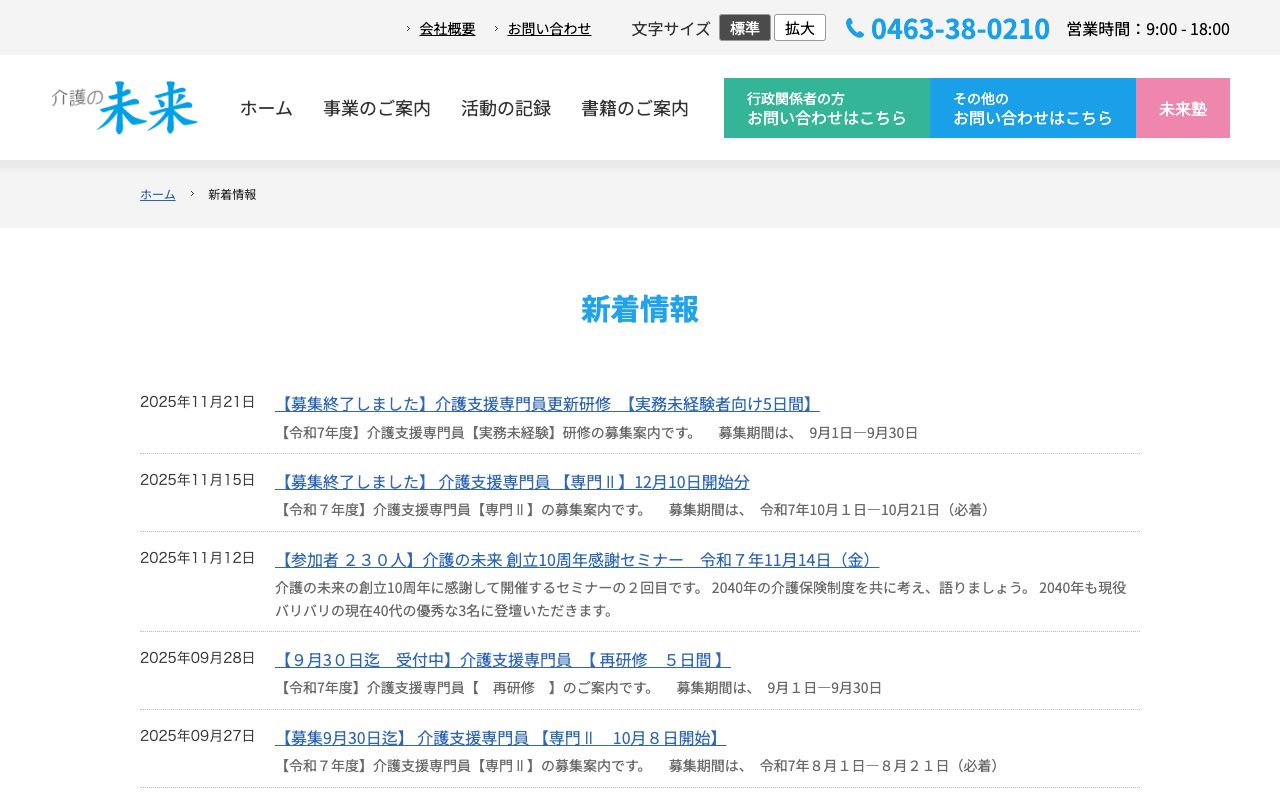The width and height of the screenshot is (1280, 800).
Task: Select the green 行政関係者の方 contact button
Action: coord(827,107)
